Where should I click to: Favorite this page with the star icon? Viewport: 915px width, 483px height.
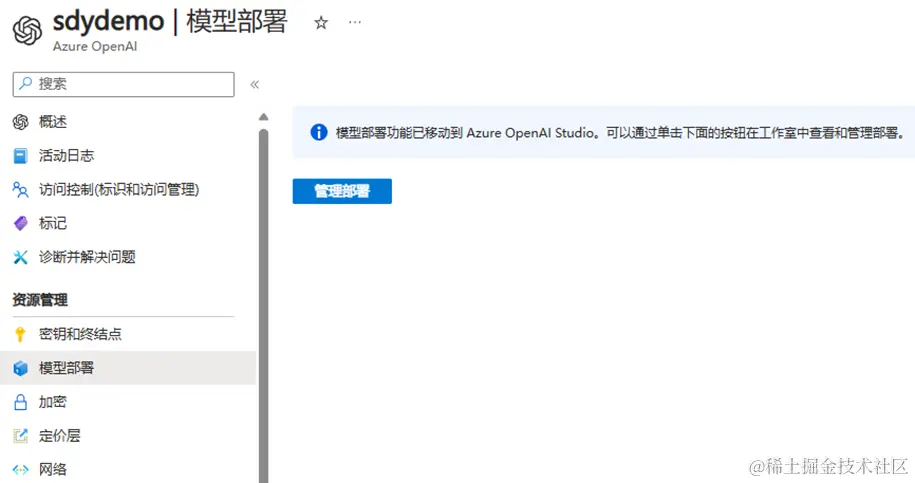click(x=321, y=23)
